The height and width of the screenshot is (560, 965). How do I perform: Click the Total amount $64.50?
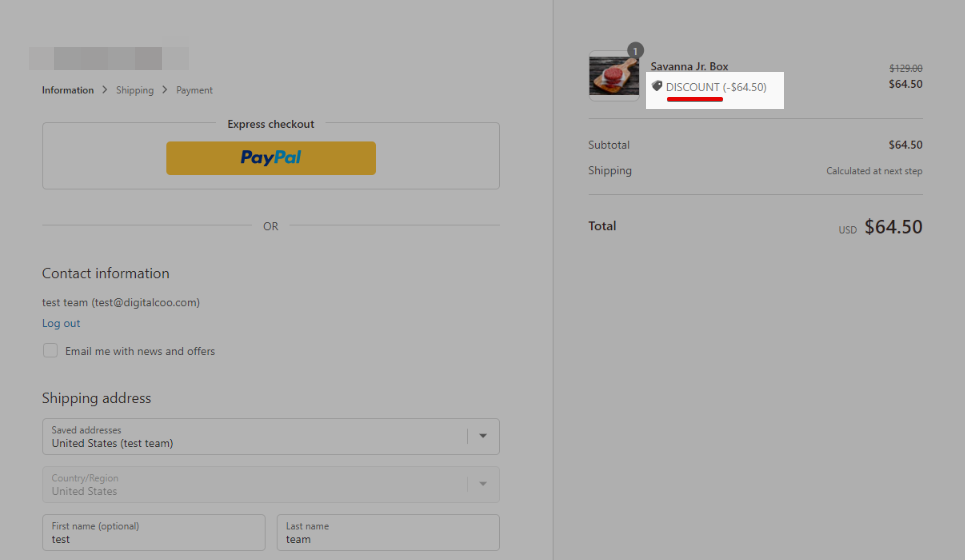894,227
